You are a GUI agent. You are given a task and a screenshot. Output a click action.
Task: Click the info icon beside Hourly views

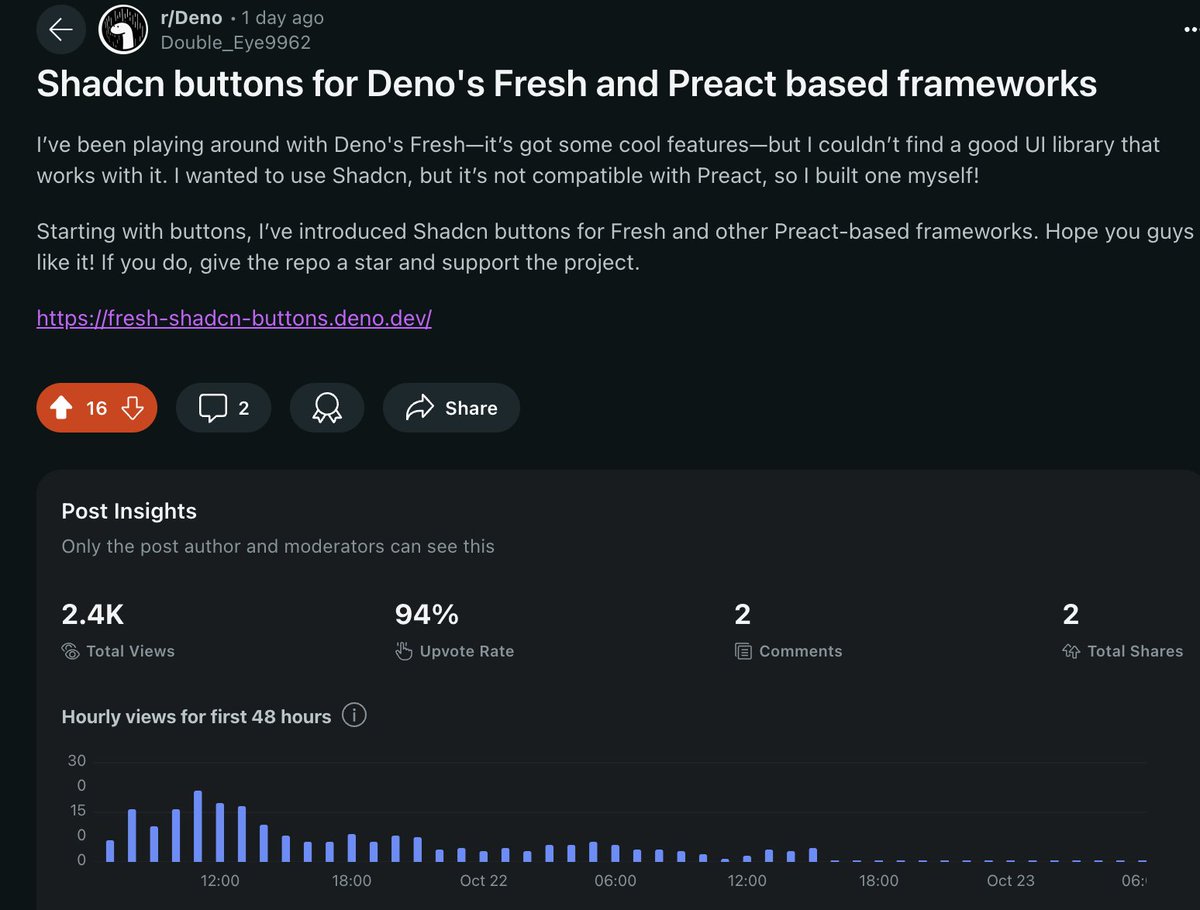354,716
